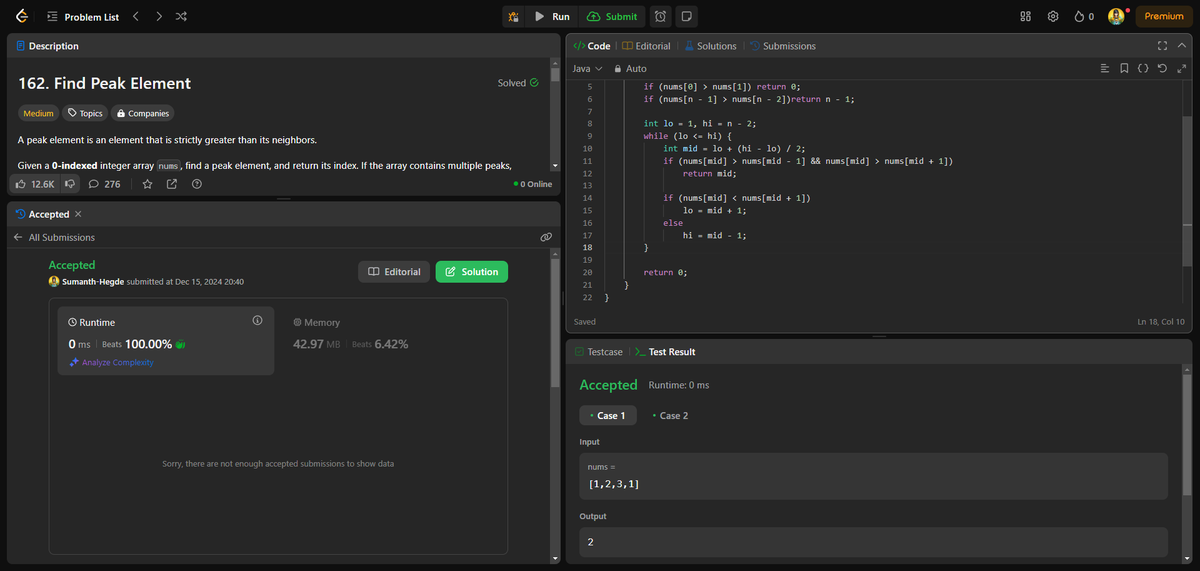Select the Runtime stats card
The image size is (1200, 571).
pyautogui.click(x=166, y=340)
